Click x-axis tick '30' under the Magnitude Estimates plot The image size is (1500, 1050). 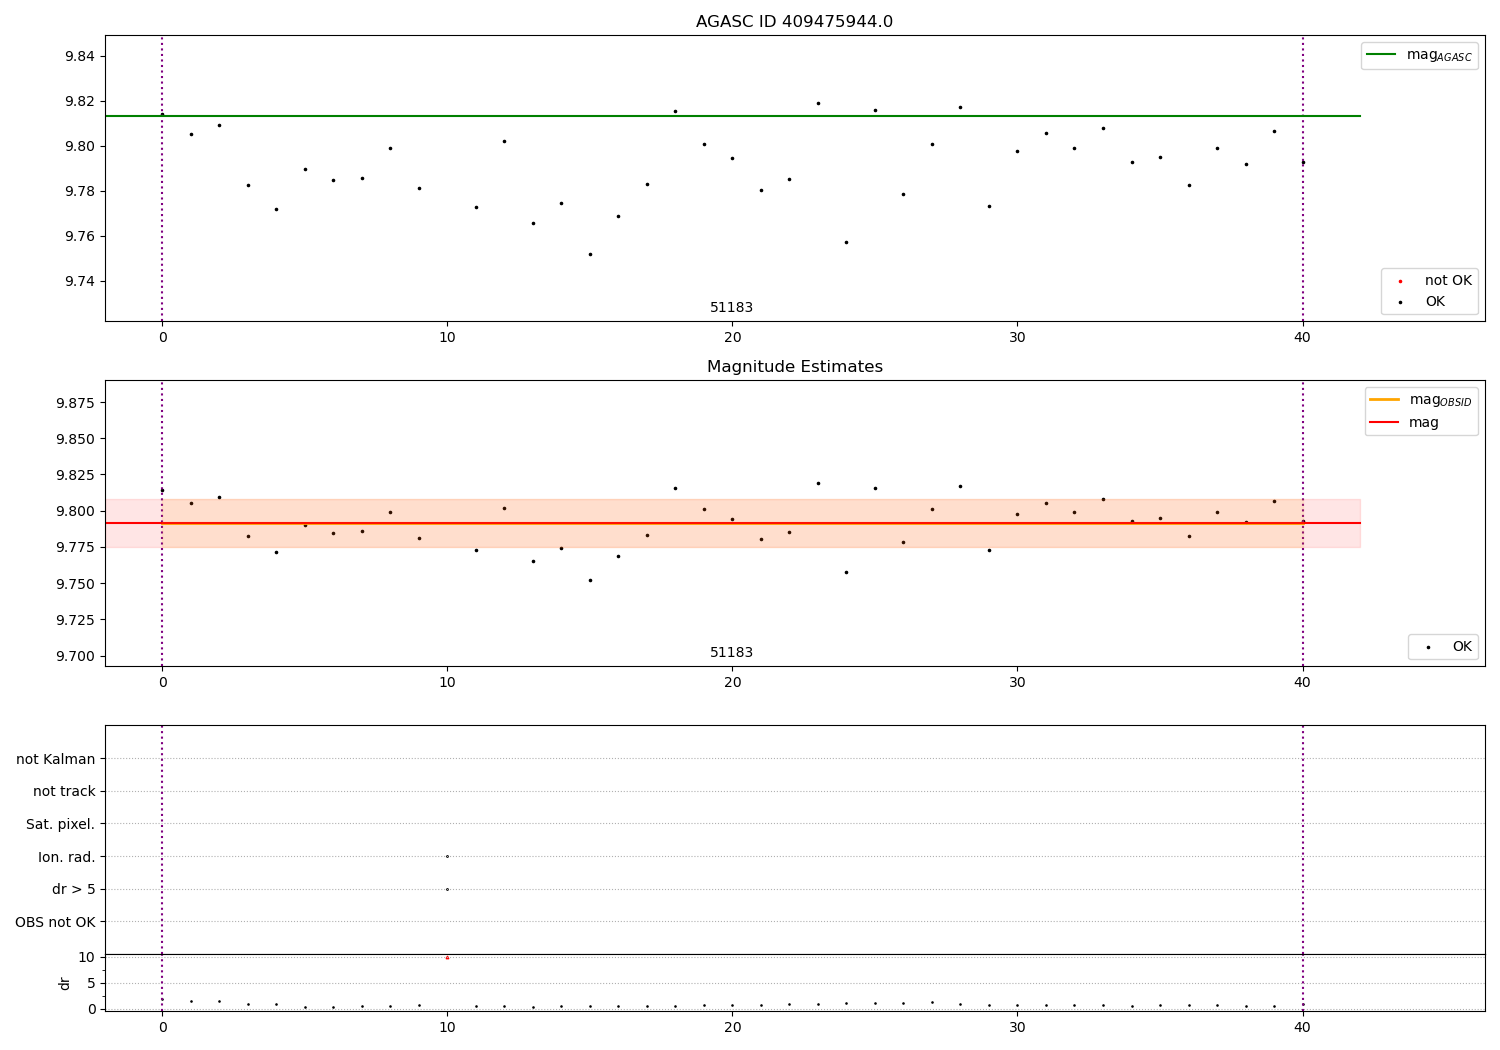coord(1017,683)
